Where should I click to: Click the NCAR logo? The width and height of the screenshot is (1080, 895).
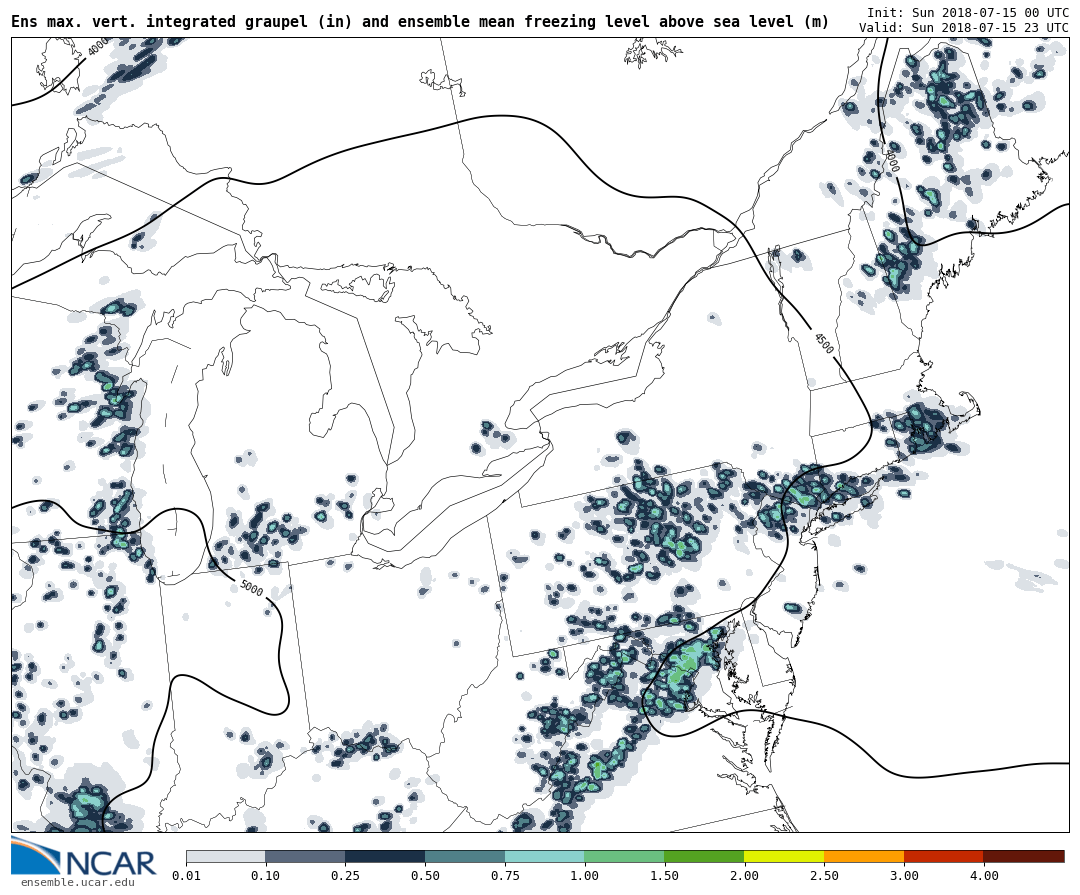coord(83,858)
